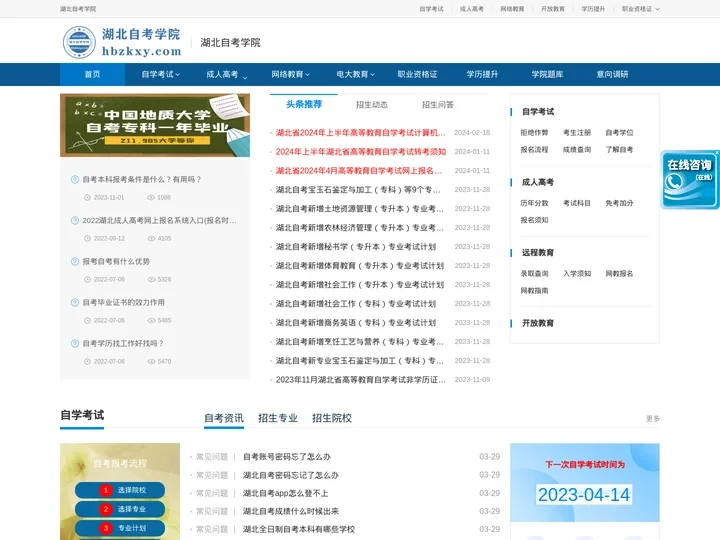
Task: Open article 湖北自考新增商务英语（专科）专业考试计划
Action: [x=356, y=323]
